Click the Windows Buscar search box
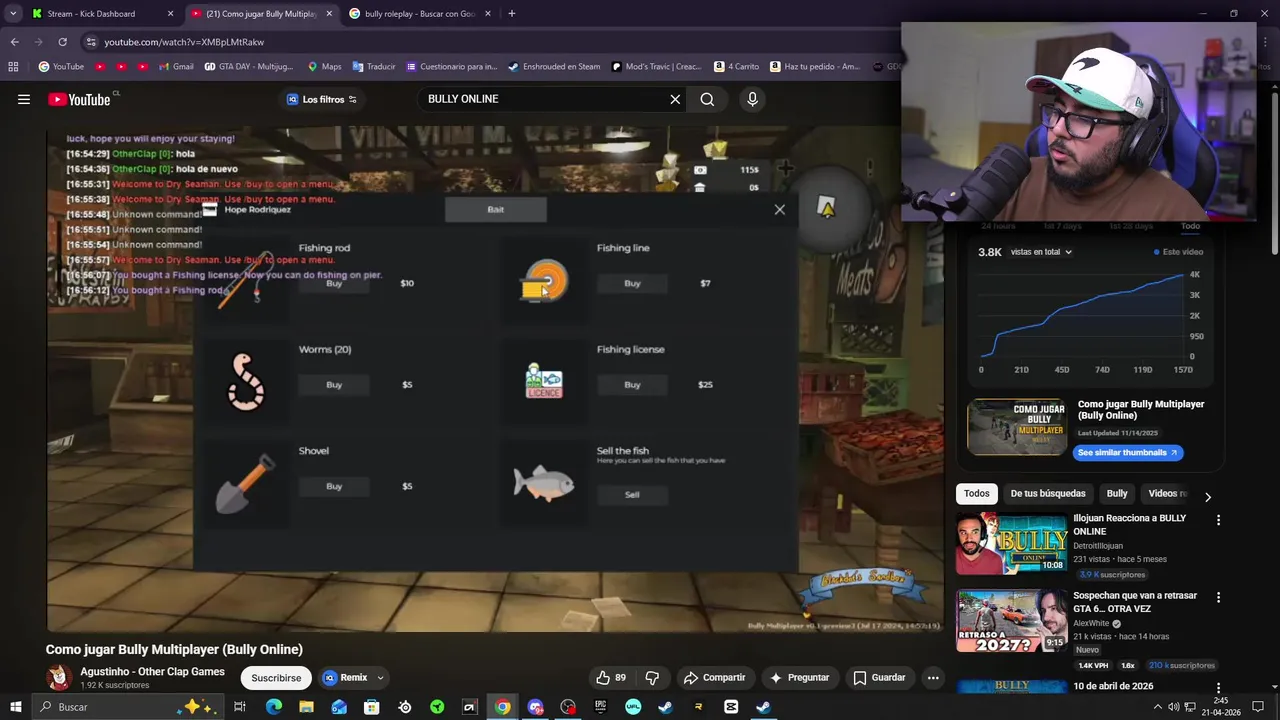This screenshot has height=720, width=1280. coord(128,707)
